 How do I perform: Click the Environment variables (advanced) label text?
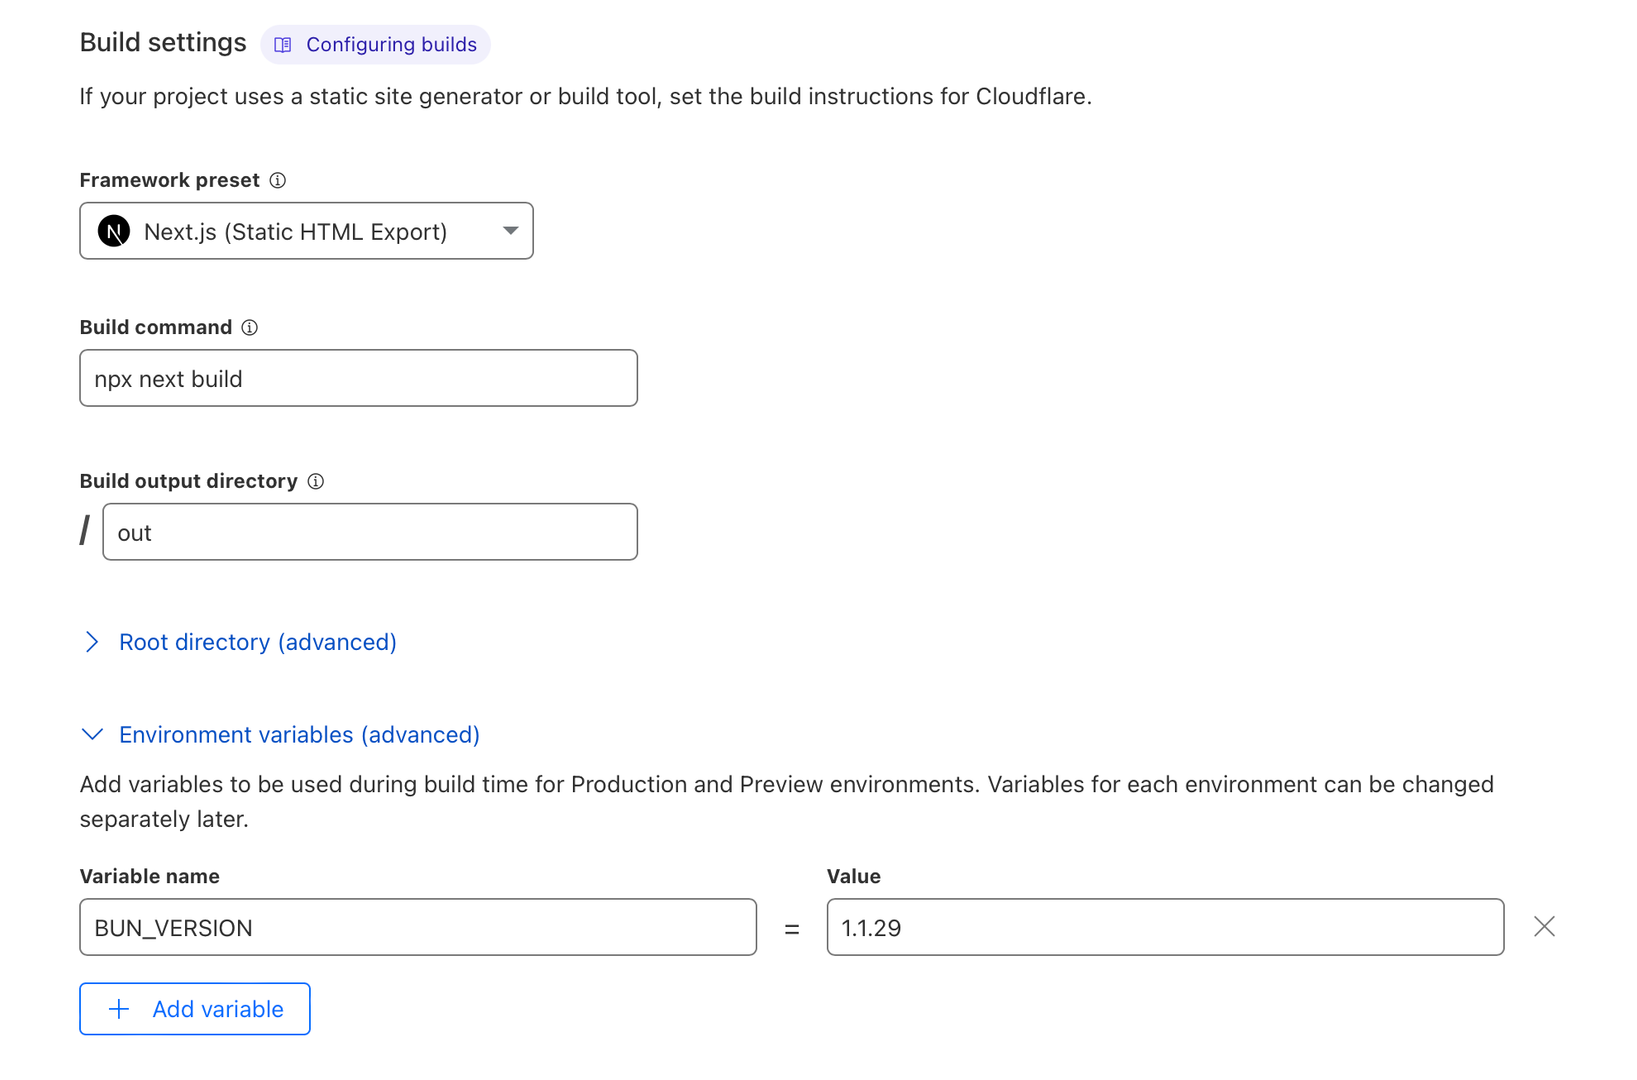coord(299,735)
